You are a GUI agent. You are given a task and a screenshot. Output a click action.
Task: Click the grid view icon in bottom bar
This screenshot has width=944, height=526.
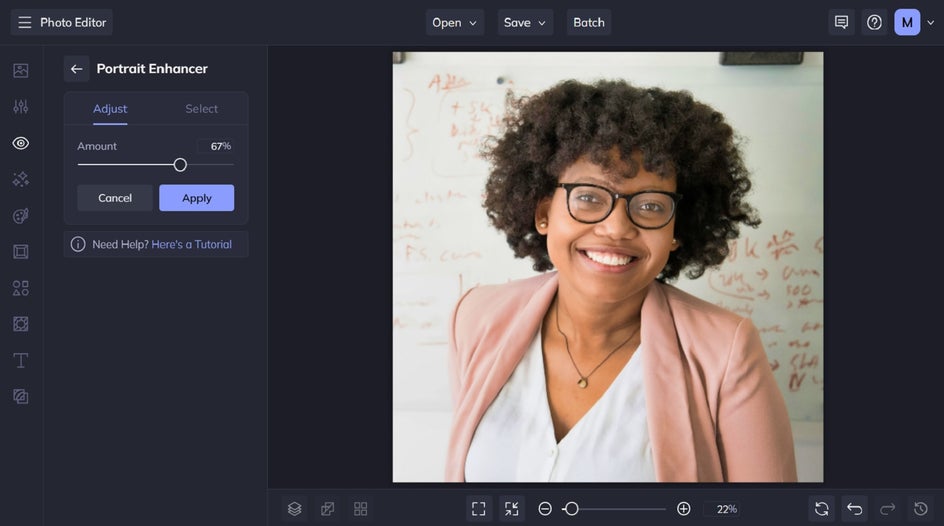(361, 509)
